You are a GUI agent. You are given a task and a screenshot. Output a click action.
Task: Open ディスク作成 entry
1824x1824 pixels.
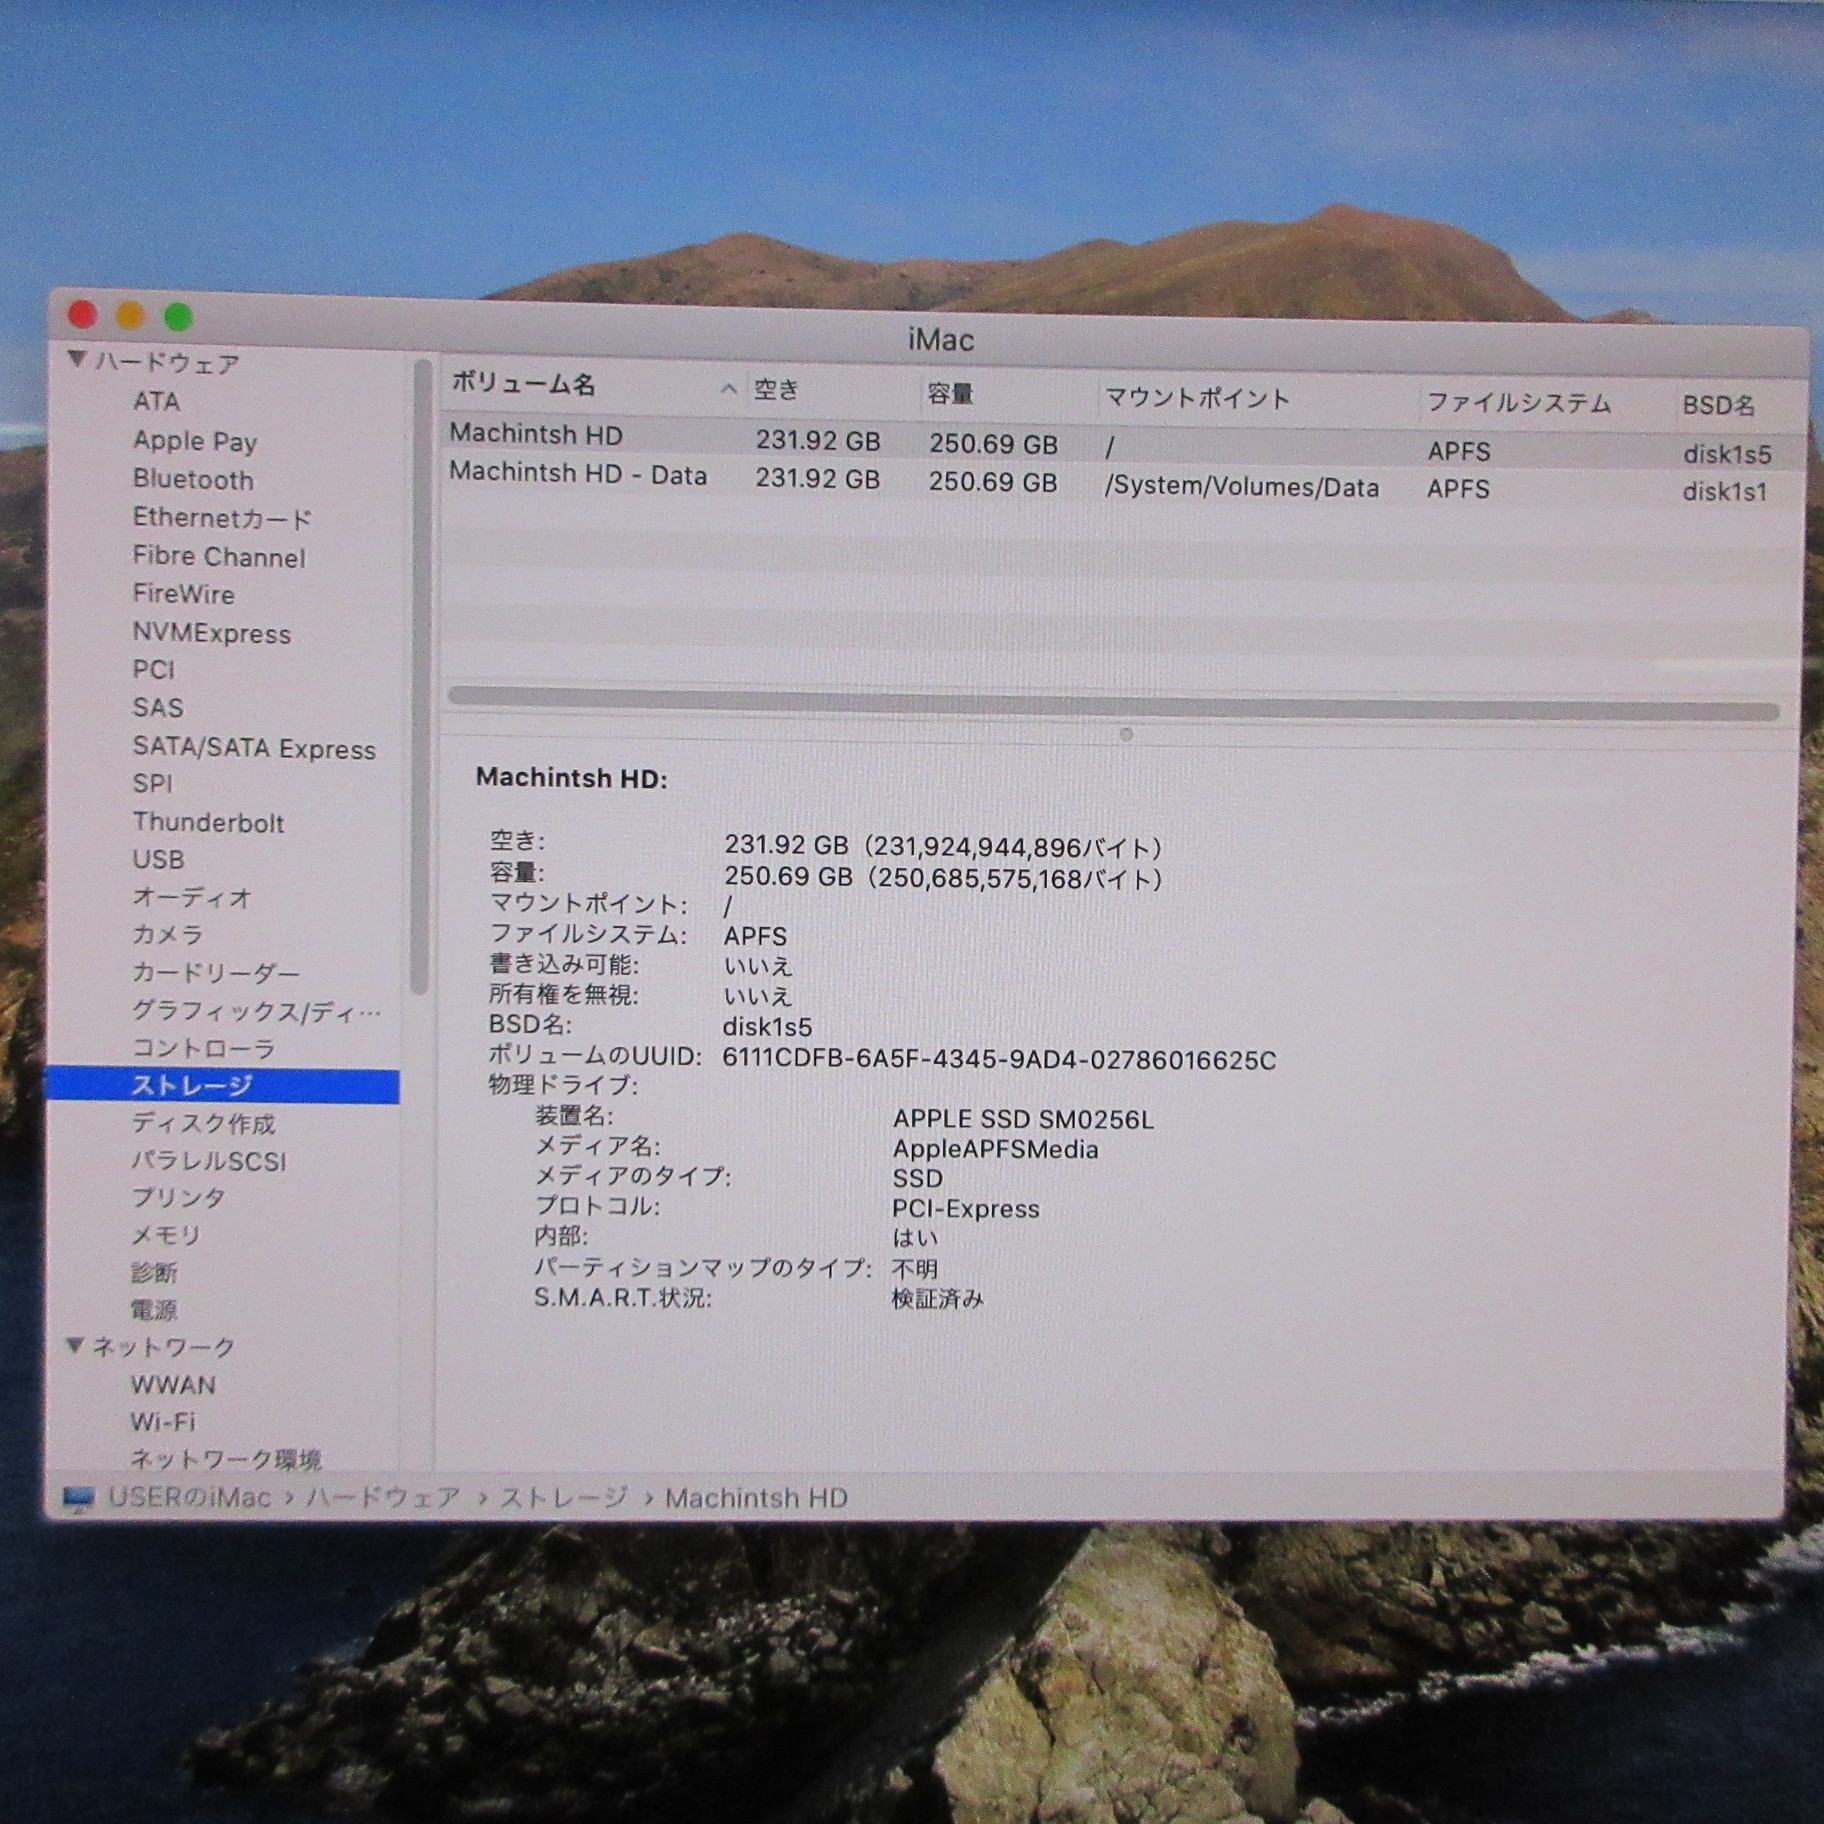point(204,1123)
